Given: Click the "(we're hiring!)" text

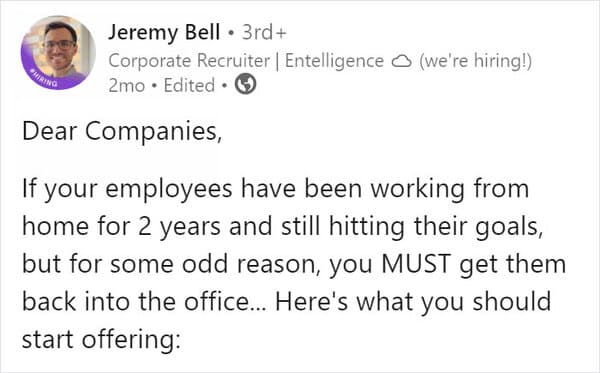Looking at the screenshot, I should click(476, 61).
